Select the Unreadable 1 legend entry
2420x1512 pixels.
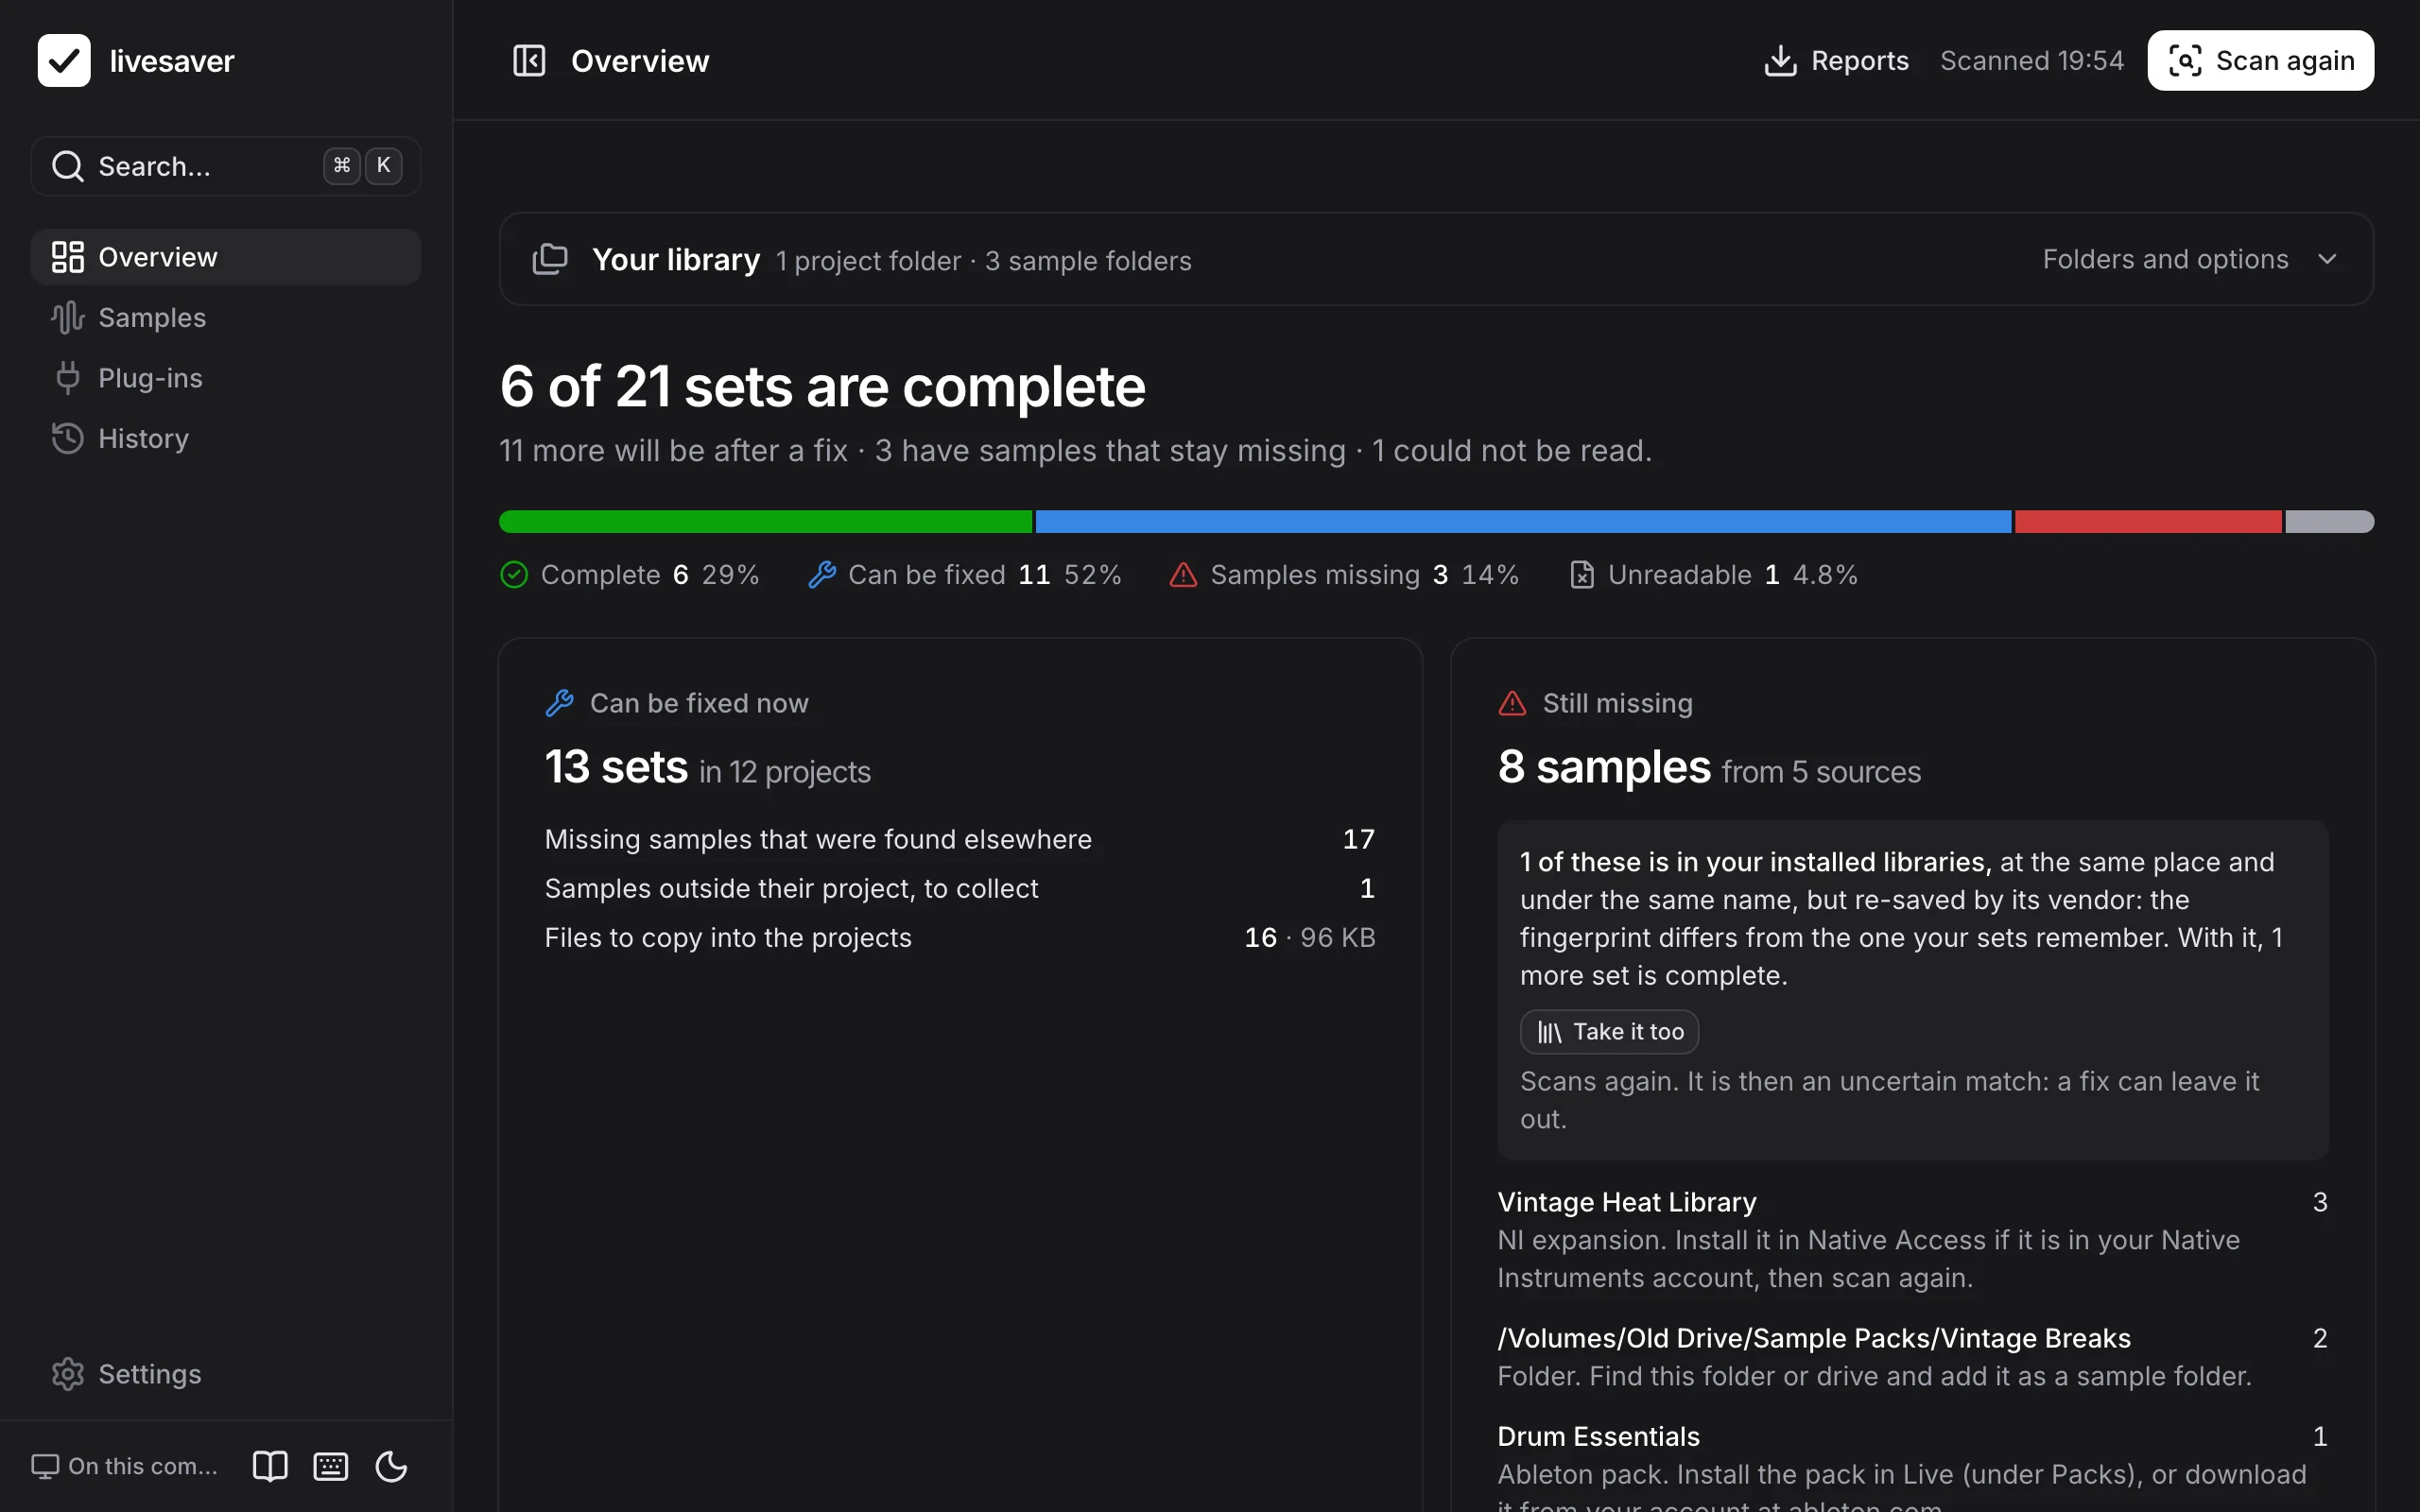click(1713, 575)
